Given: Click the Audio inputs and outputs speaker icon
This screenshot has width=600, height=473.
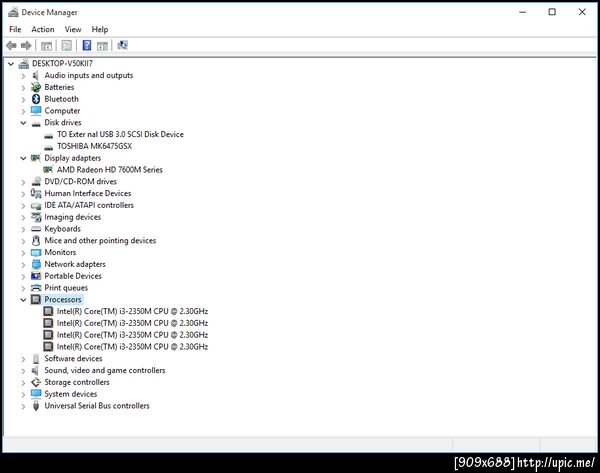Looking at the screenshot, I should [x=36, y=75].
